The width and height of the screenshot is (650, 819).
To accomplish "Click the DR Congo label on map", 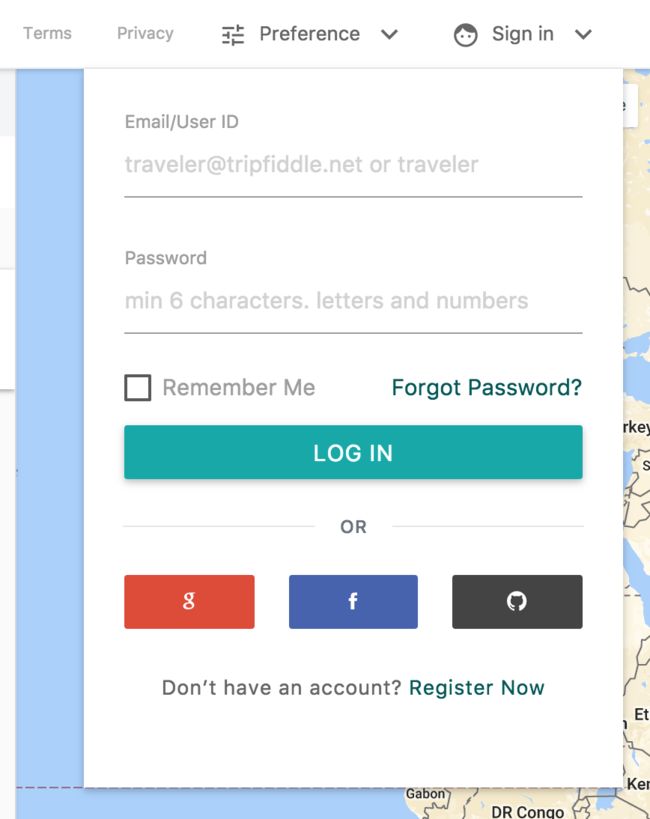I will click(x=528, y=812).
